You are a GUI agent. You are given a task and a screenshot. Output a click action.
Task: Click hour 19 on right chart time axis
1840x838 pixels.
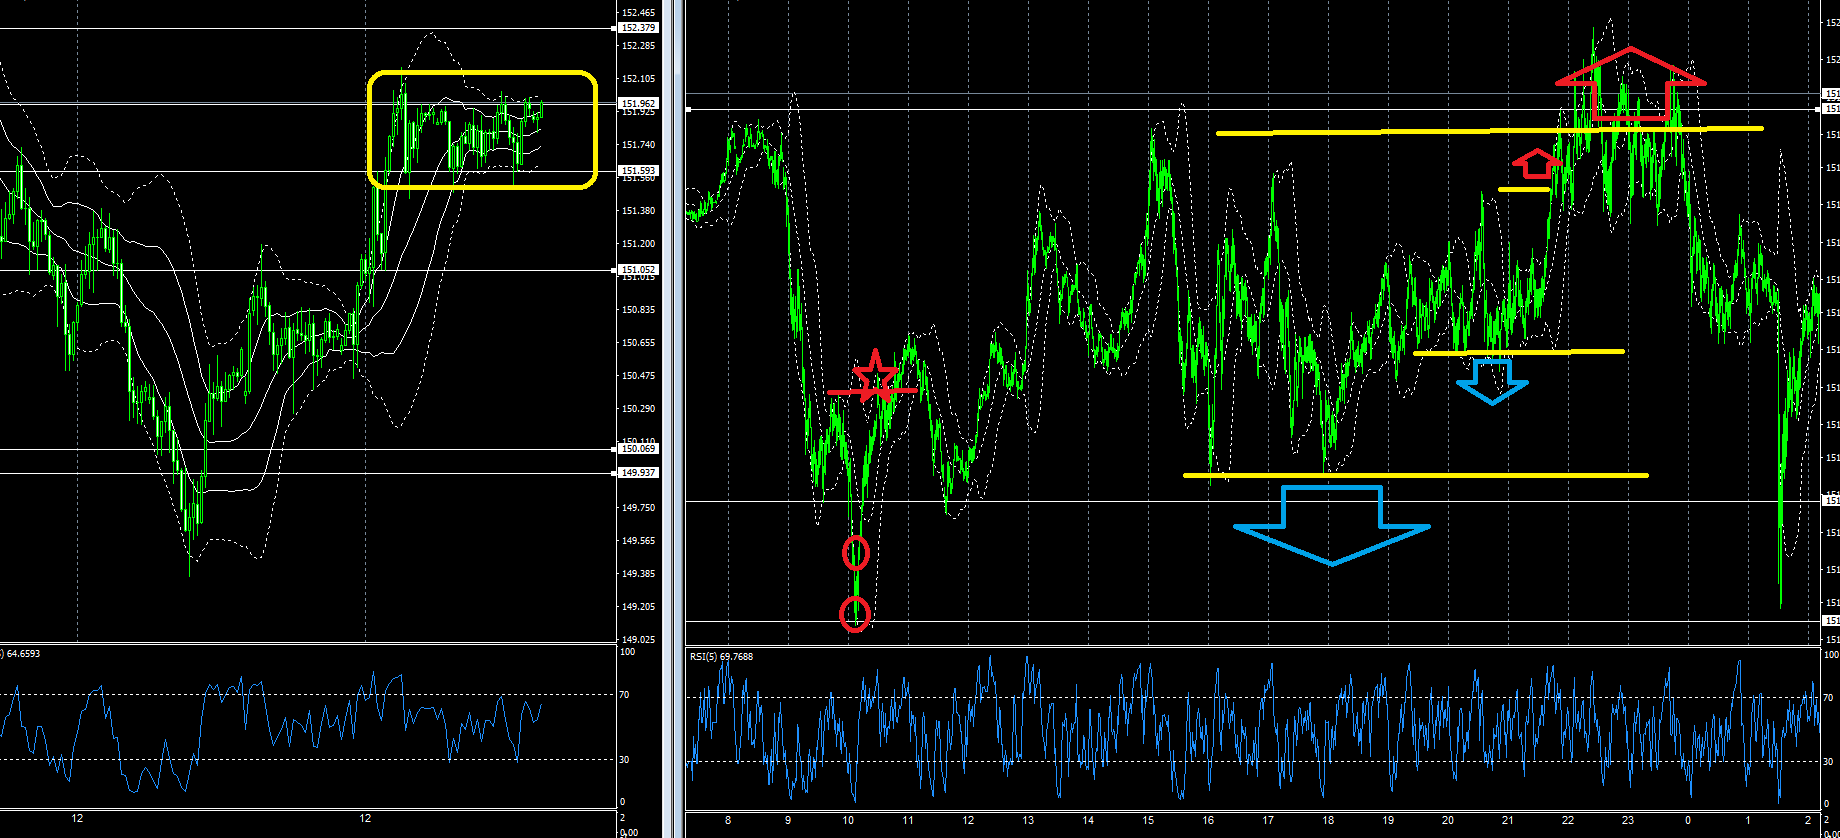coord(1388,821)
